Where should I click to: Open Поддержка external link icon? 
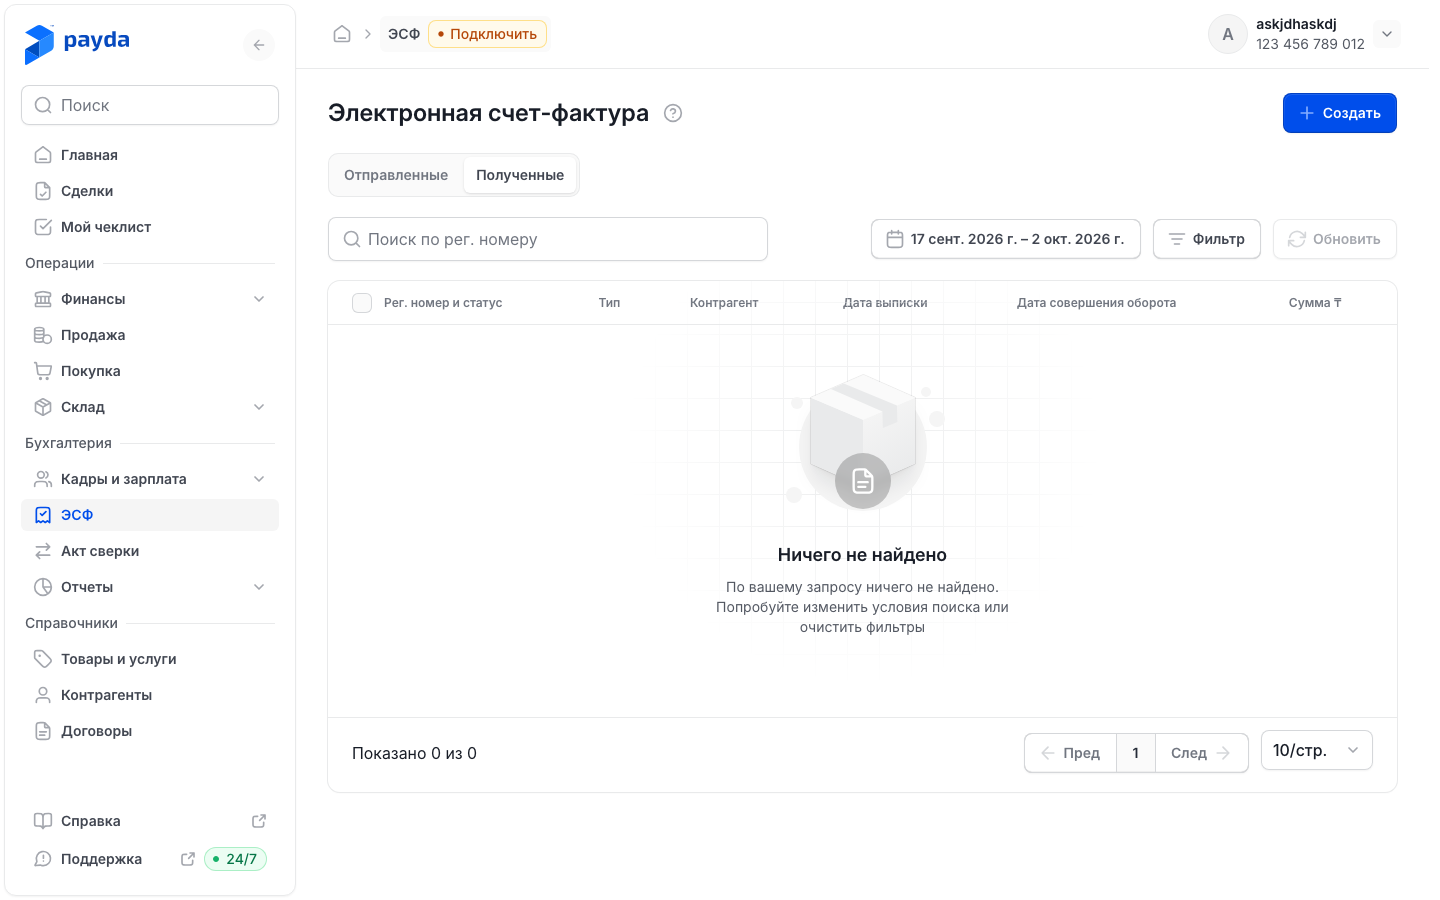[187, 859]
